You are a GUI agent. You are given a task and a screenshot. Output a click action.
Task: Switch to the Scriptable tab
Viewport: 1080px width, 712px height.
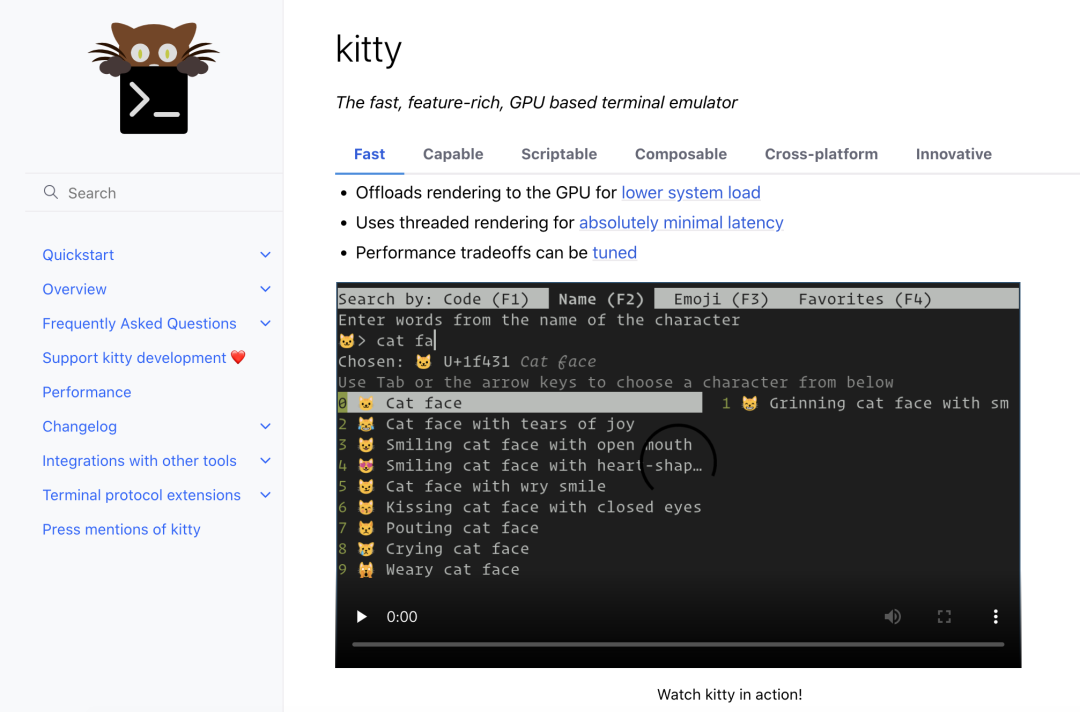tap(559, 154)
